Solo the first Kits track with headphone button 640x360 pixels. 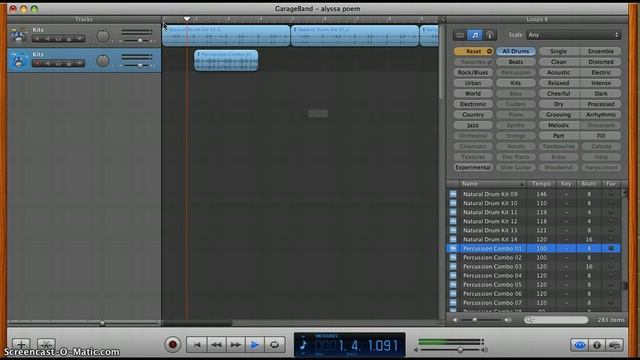point(58,39)
